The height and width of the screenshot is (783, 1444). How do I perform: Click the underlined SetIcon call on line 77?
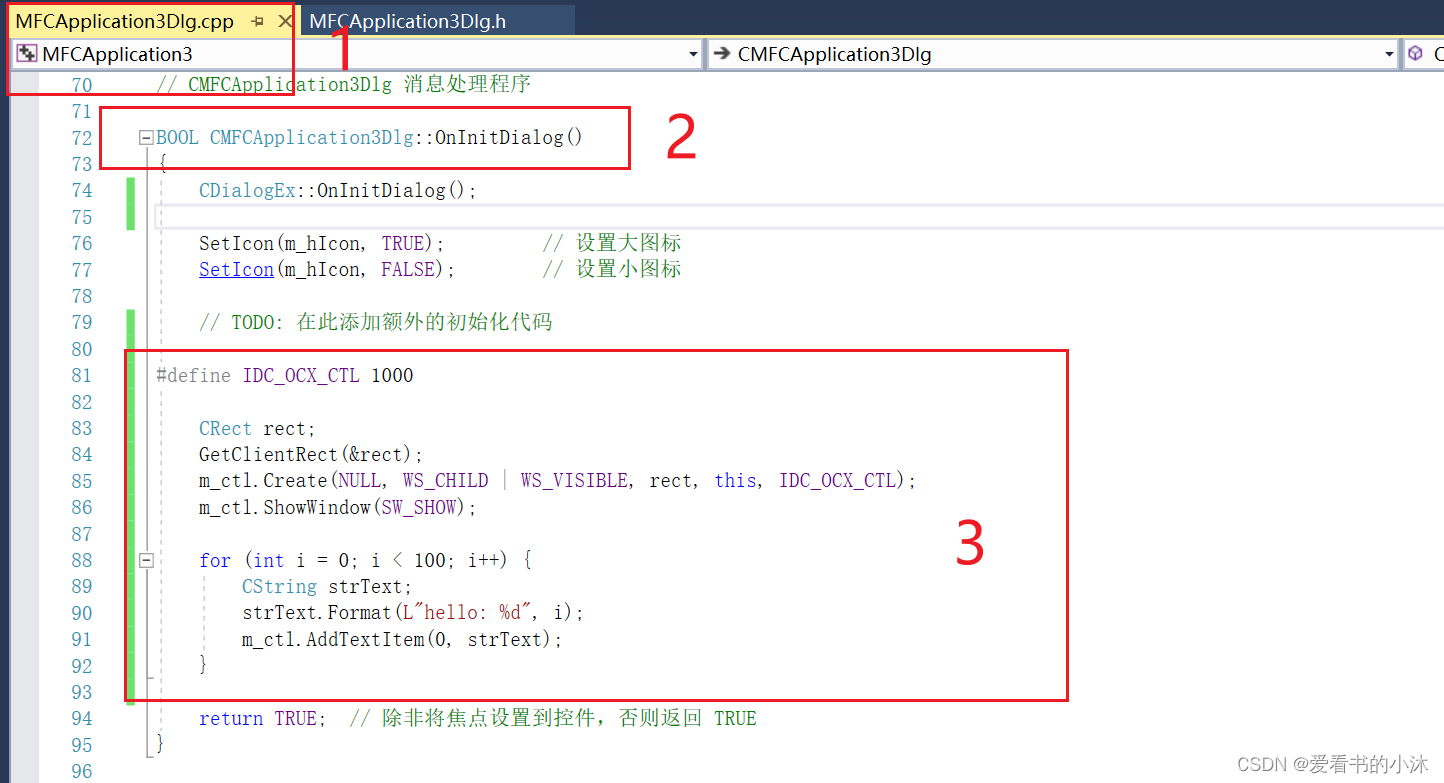(x=236, y=269)
